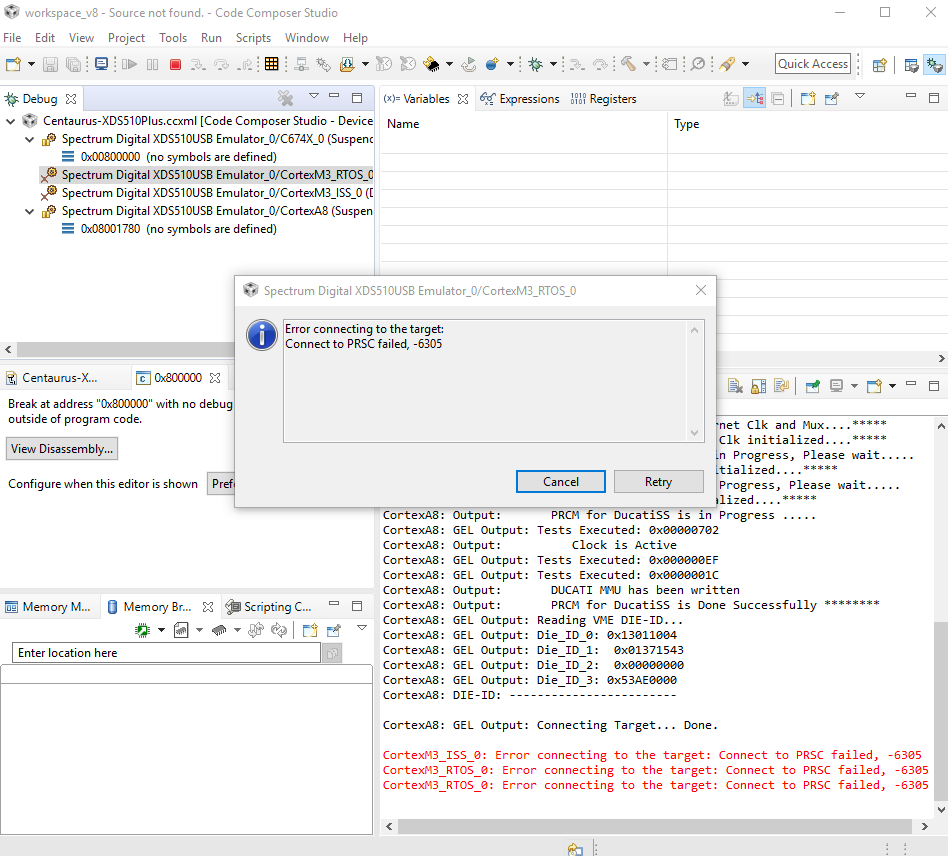Click the black grid toolbar icon

tap(271, 64)
